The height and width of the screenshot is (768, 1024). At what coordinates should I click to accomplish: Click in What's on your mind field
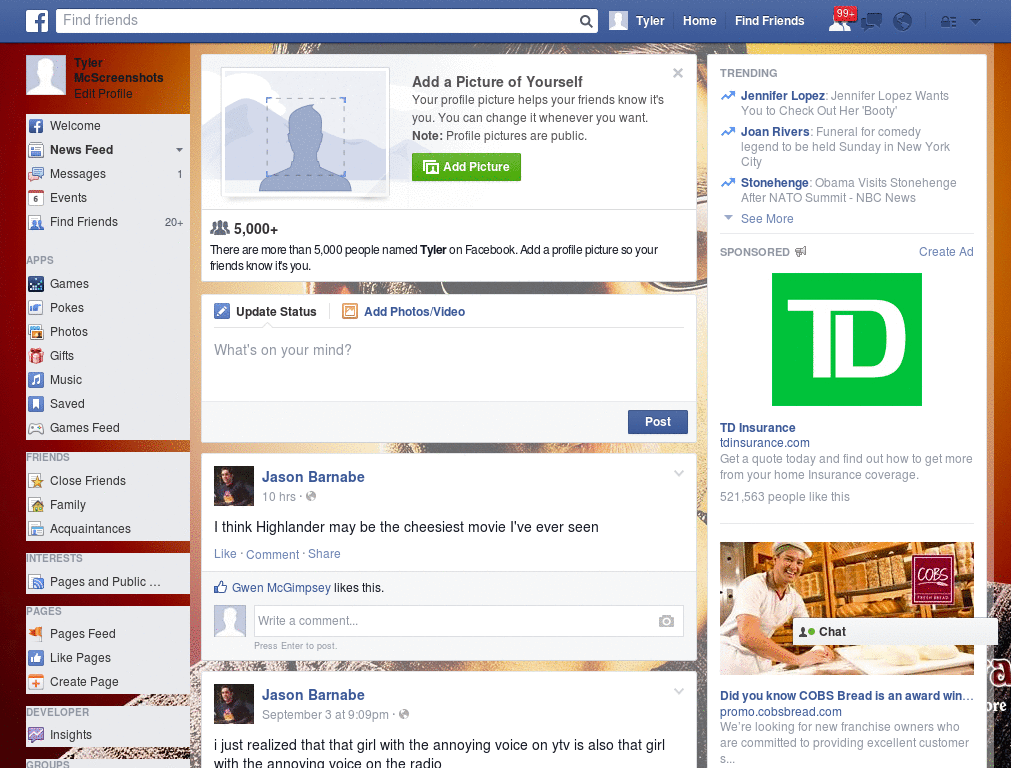449,364
